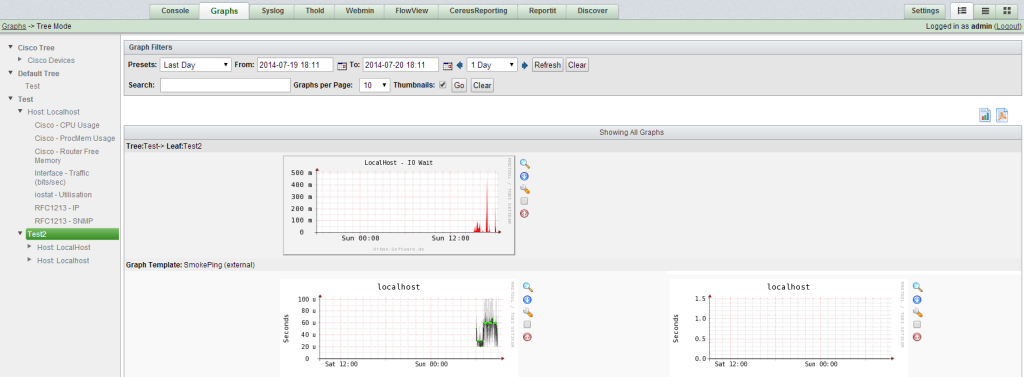Open the Syslog tab

[272, 11]
